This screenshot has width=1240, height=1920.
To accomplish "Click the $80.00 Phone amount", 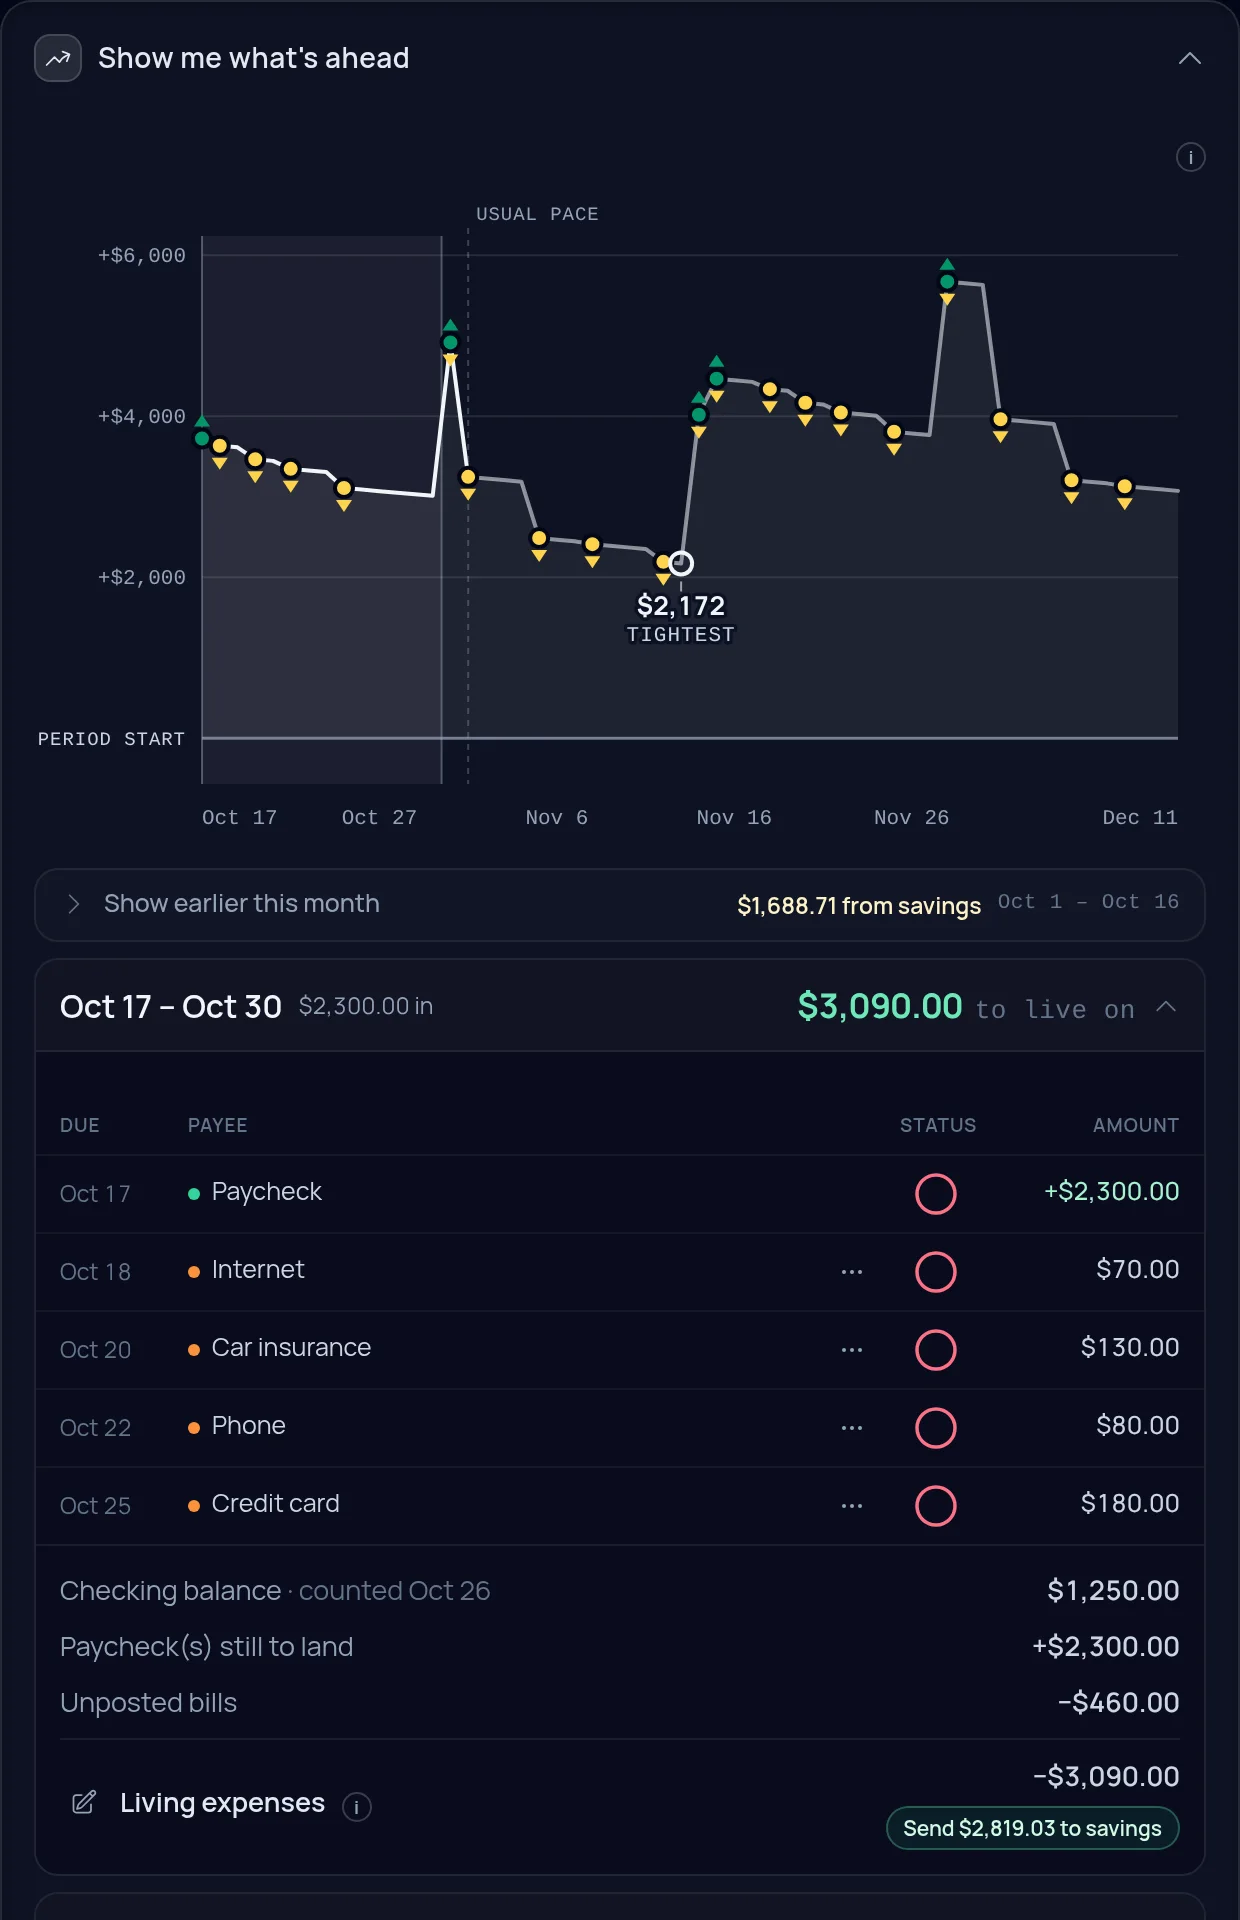I will (x=1137, y=1425).
